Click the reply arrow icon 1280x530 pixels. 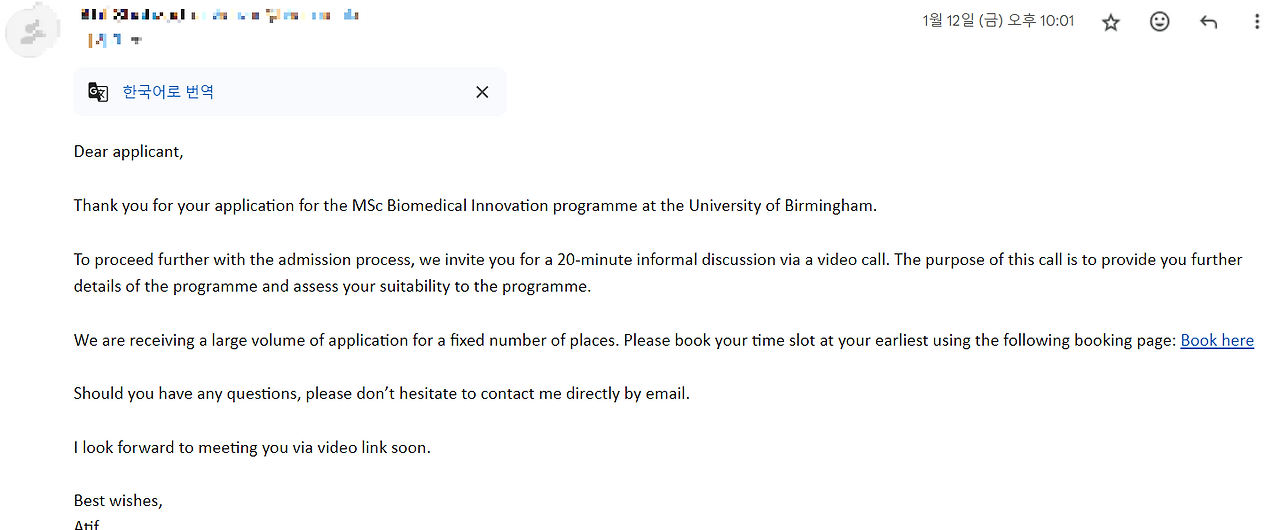point(1208,22)
